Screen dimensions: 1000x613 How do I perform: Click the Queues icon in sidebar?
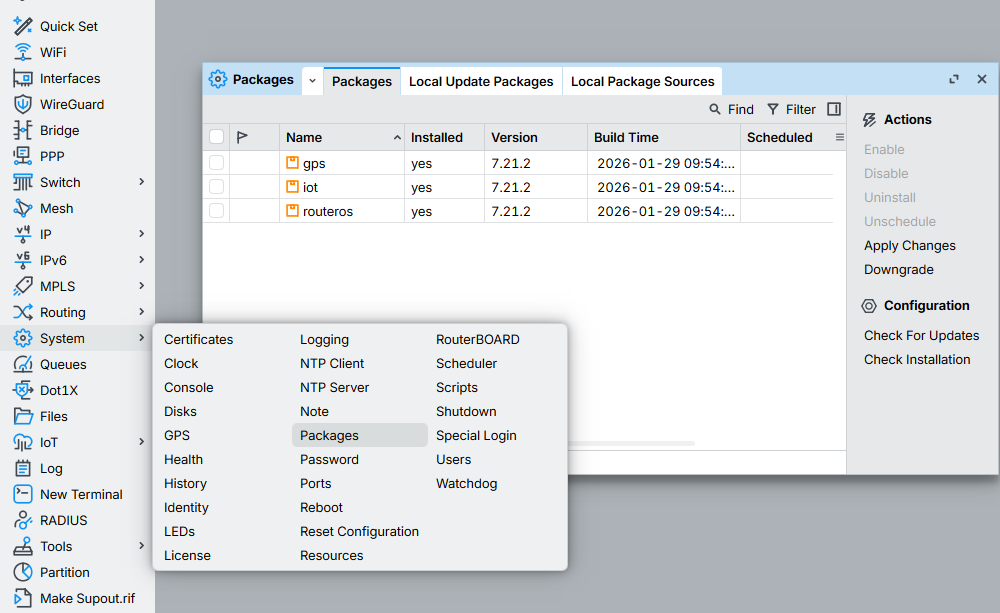23,364
